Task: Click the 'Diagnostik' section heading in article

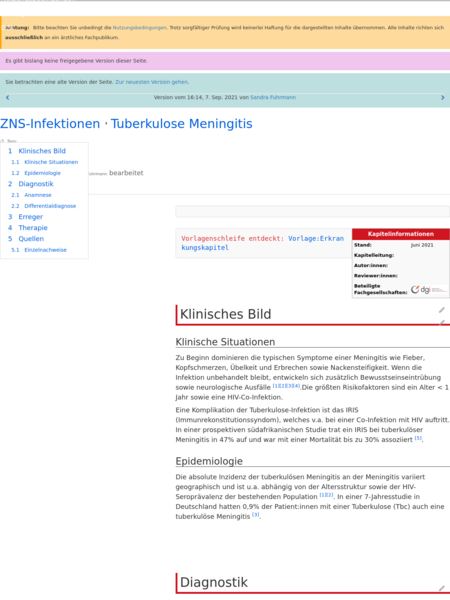Action: point(214,583)
